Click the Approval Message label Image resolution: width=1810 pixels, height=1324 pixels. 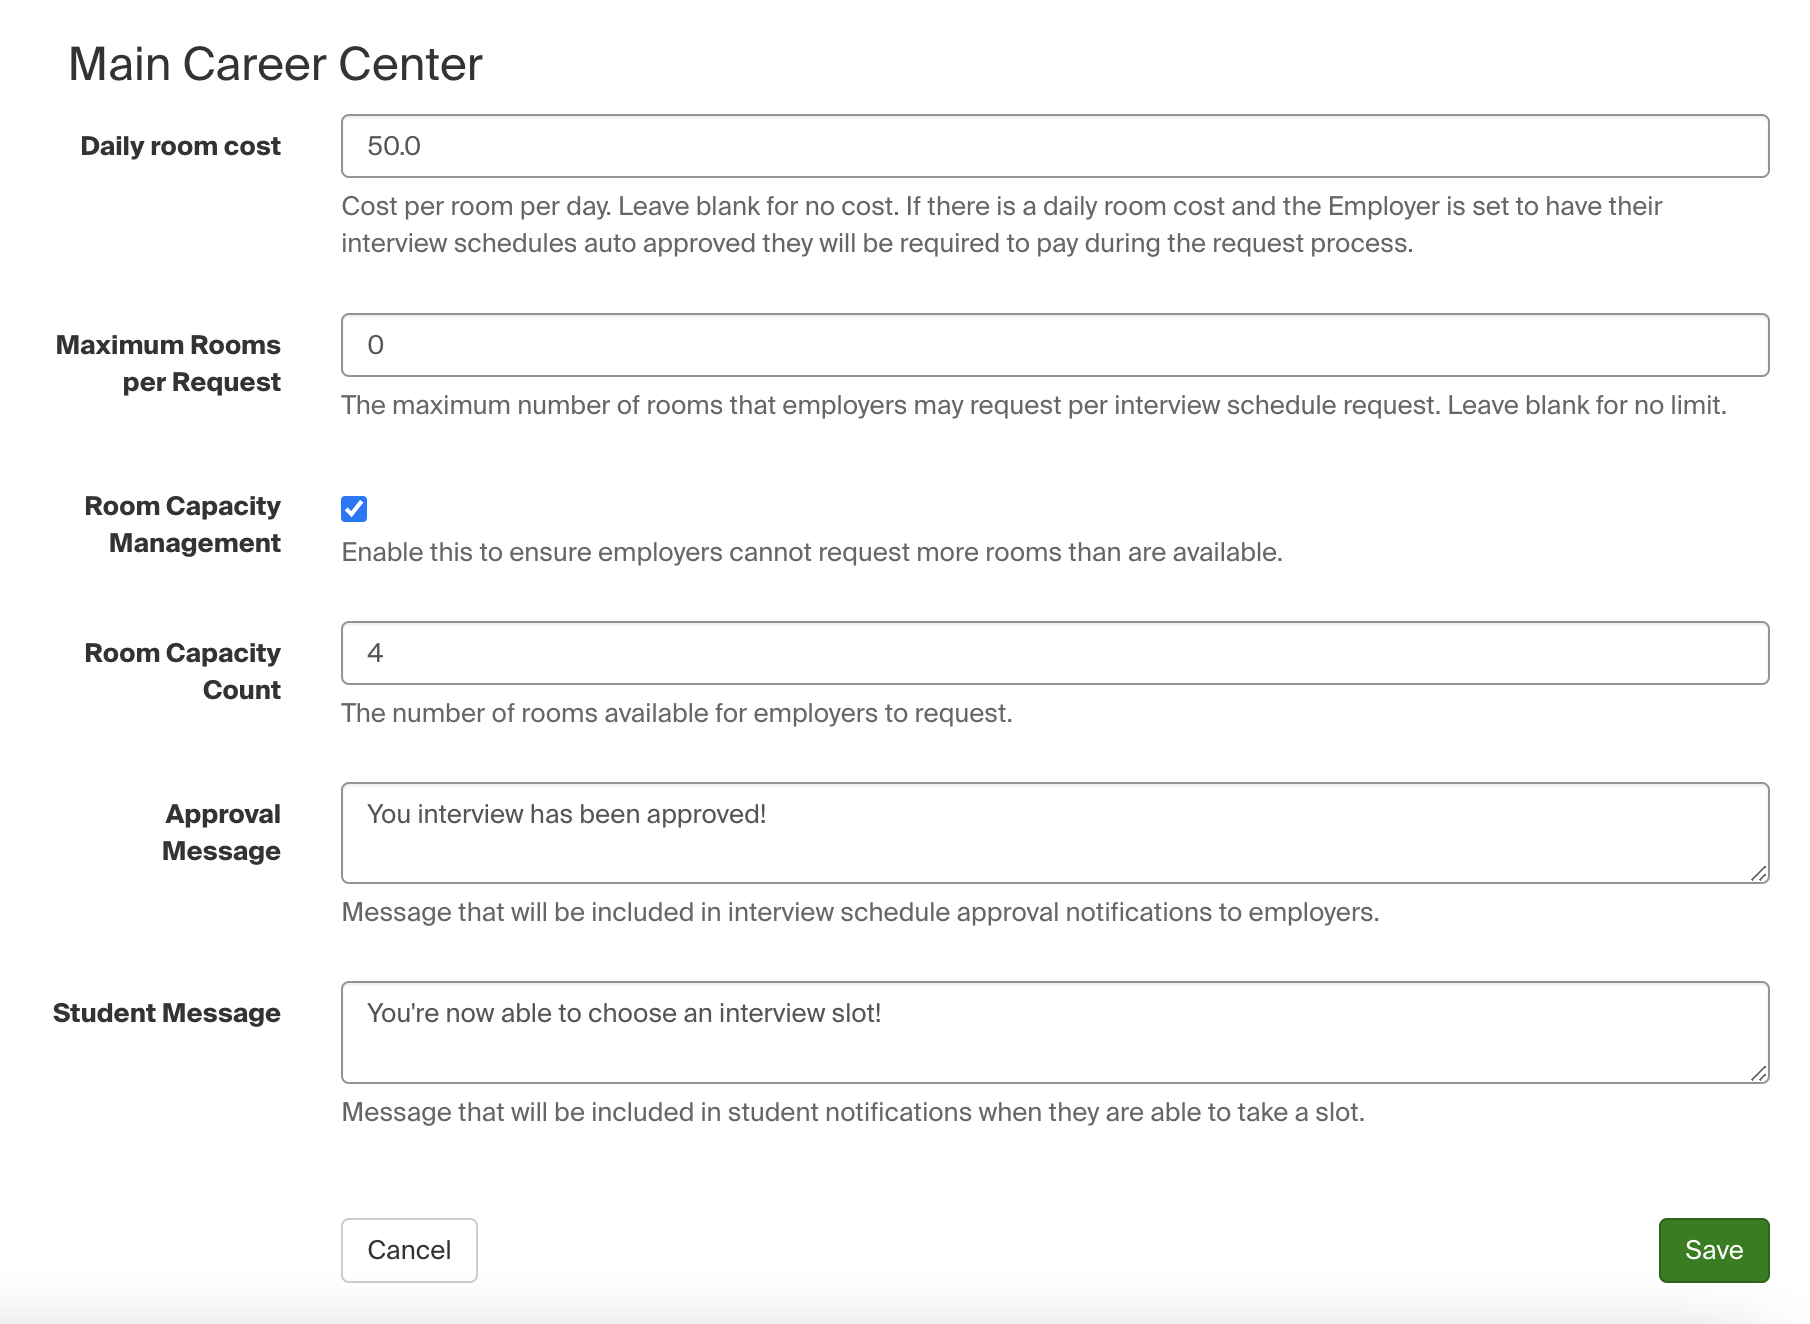point(221,832)
